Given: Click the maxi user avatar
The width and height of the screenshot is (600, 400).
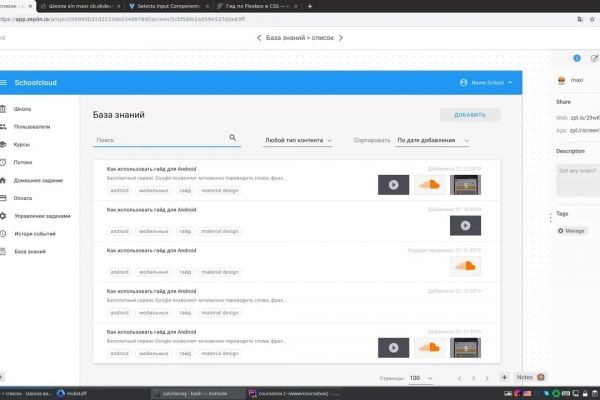Looking at the screenshot, I should pyautogui.click(x=561, y=80).
